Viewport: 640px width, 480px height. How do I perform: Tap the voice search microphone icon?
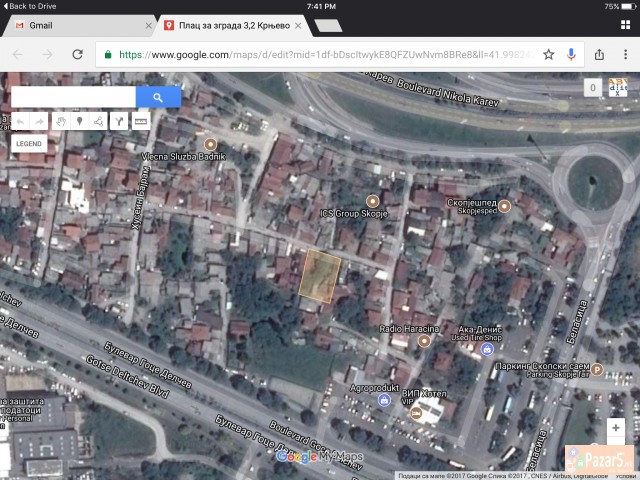click(571, 54)
